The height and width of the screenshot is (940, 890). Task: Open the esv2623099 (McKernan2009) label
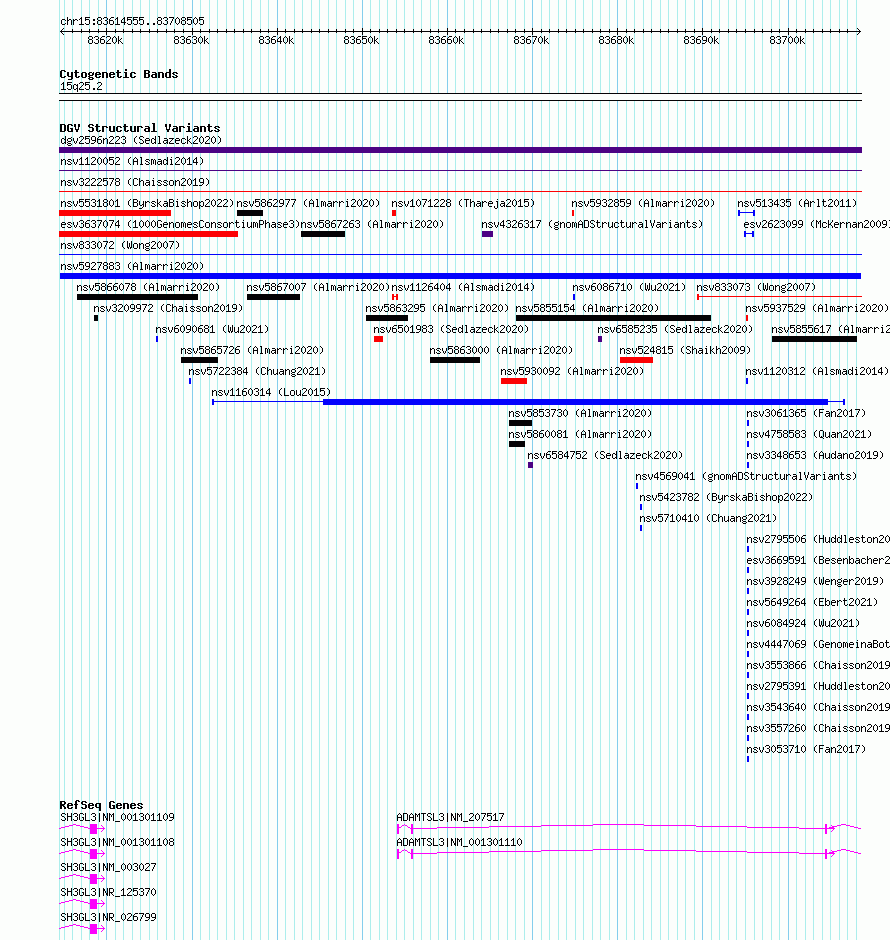(816, 224)
